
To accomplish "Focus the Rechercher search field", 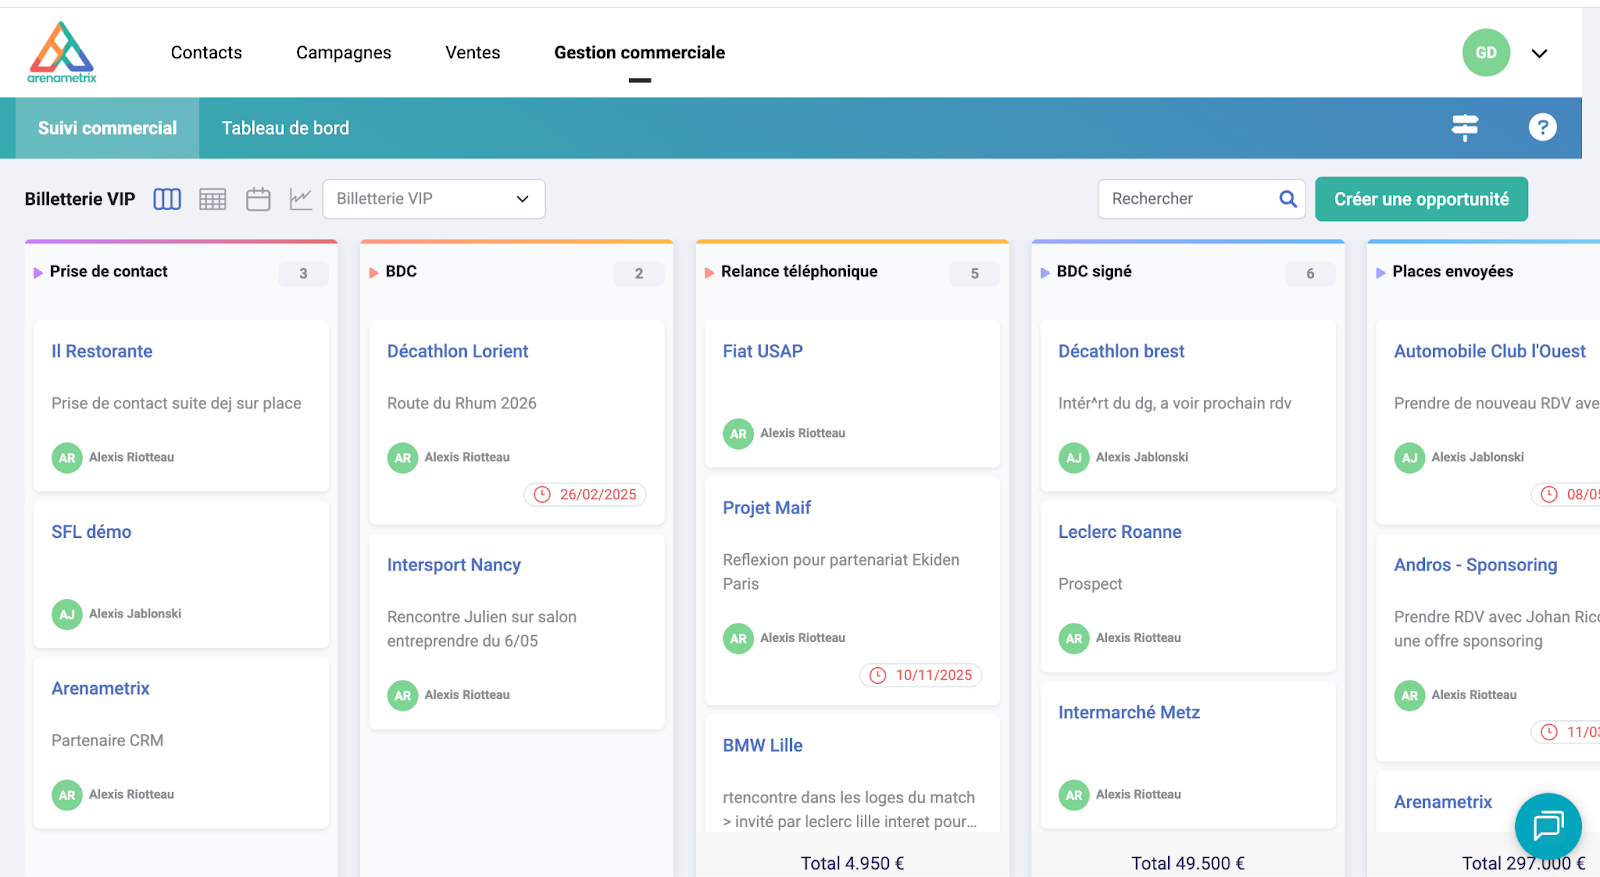I will [x=1188, y=199].
